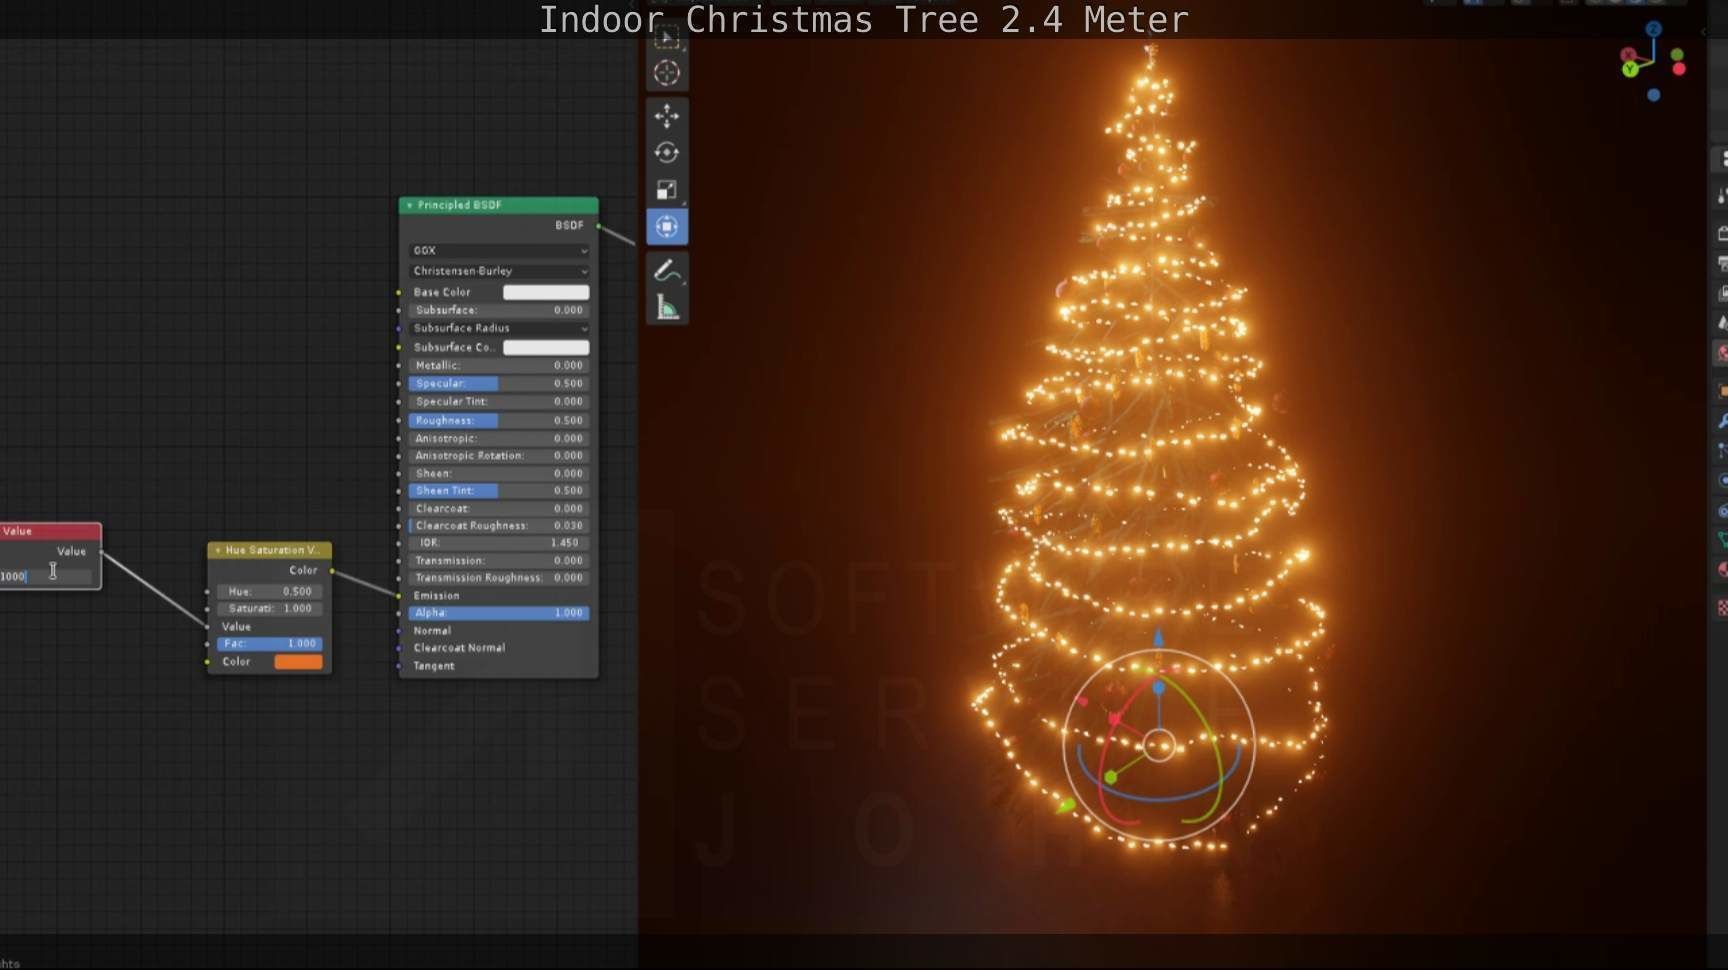Select the Scale tool
Screen dimensions: 1728x970
click(667, 190)
